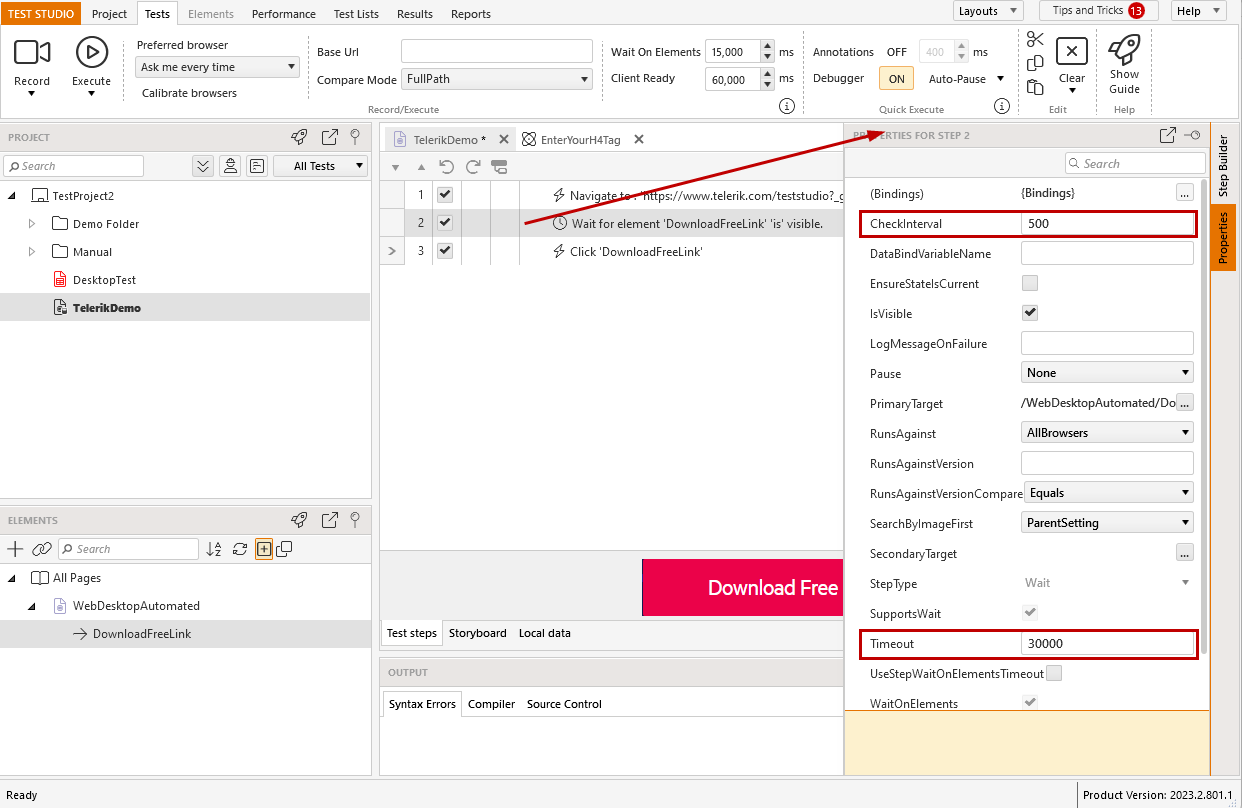The height and width of the screenshot is (808, 1242).
Task: Open the Preferred browser dropdown
Action: [217, 67]
